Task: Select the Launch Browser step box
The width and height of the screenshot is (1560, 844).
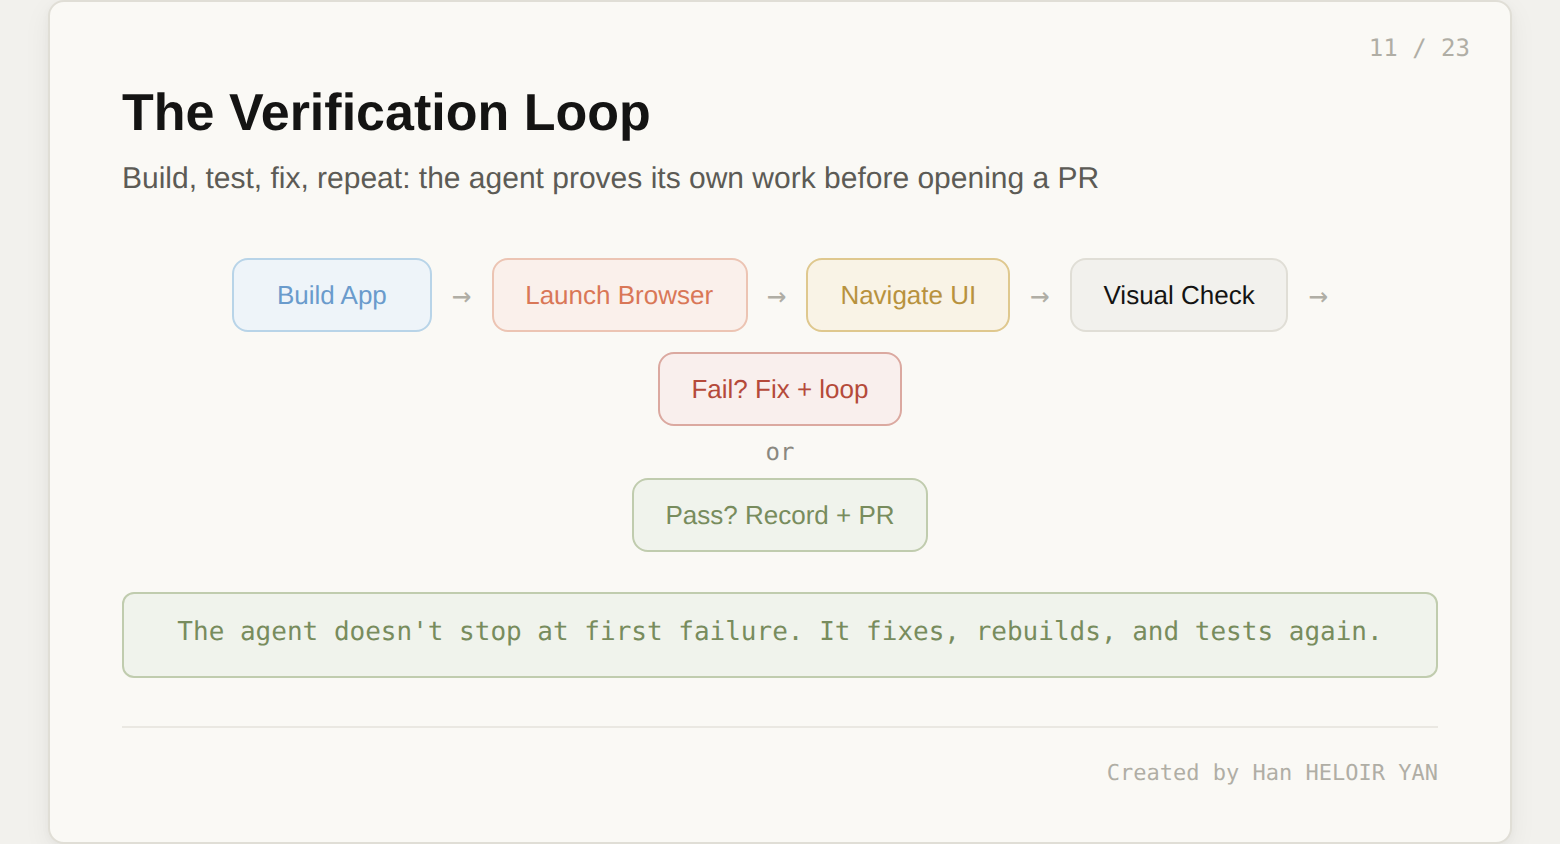Action: (619, 295)
